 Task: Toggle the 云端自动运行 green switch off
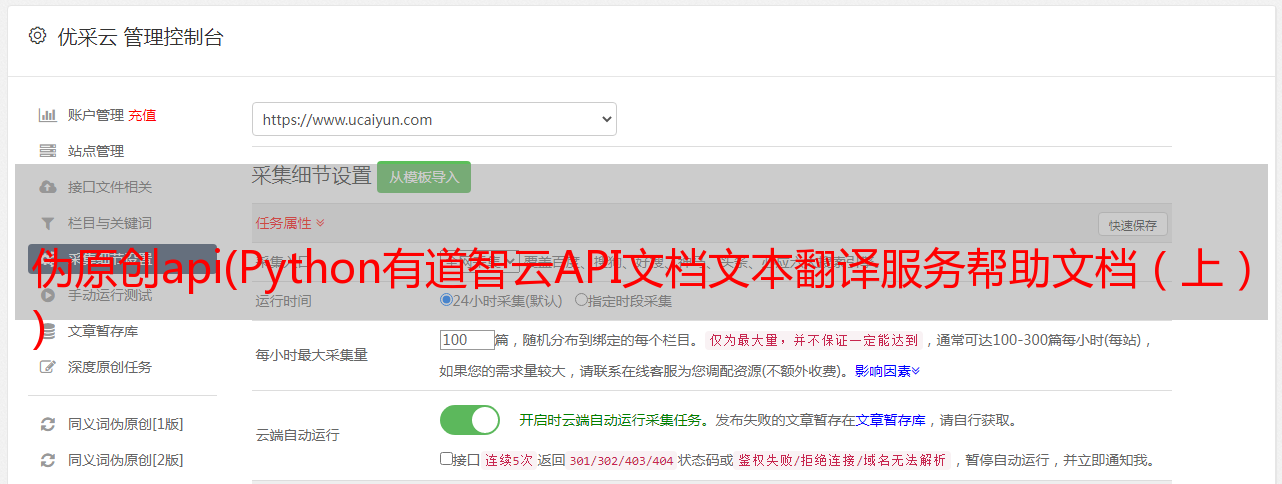pos(470,420)
